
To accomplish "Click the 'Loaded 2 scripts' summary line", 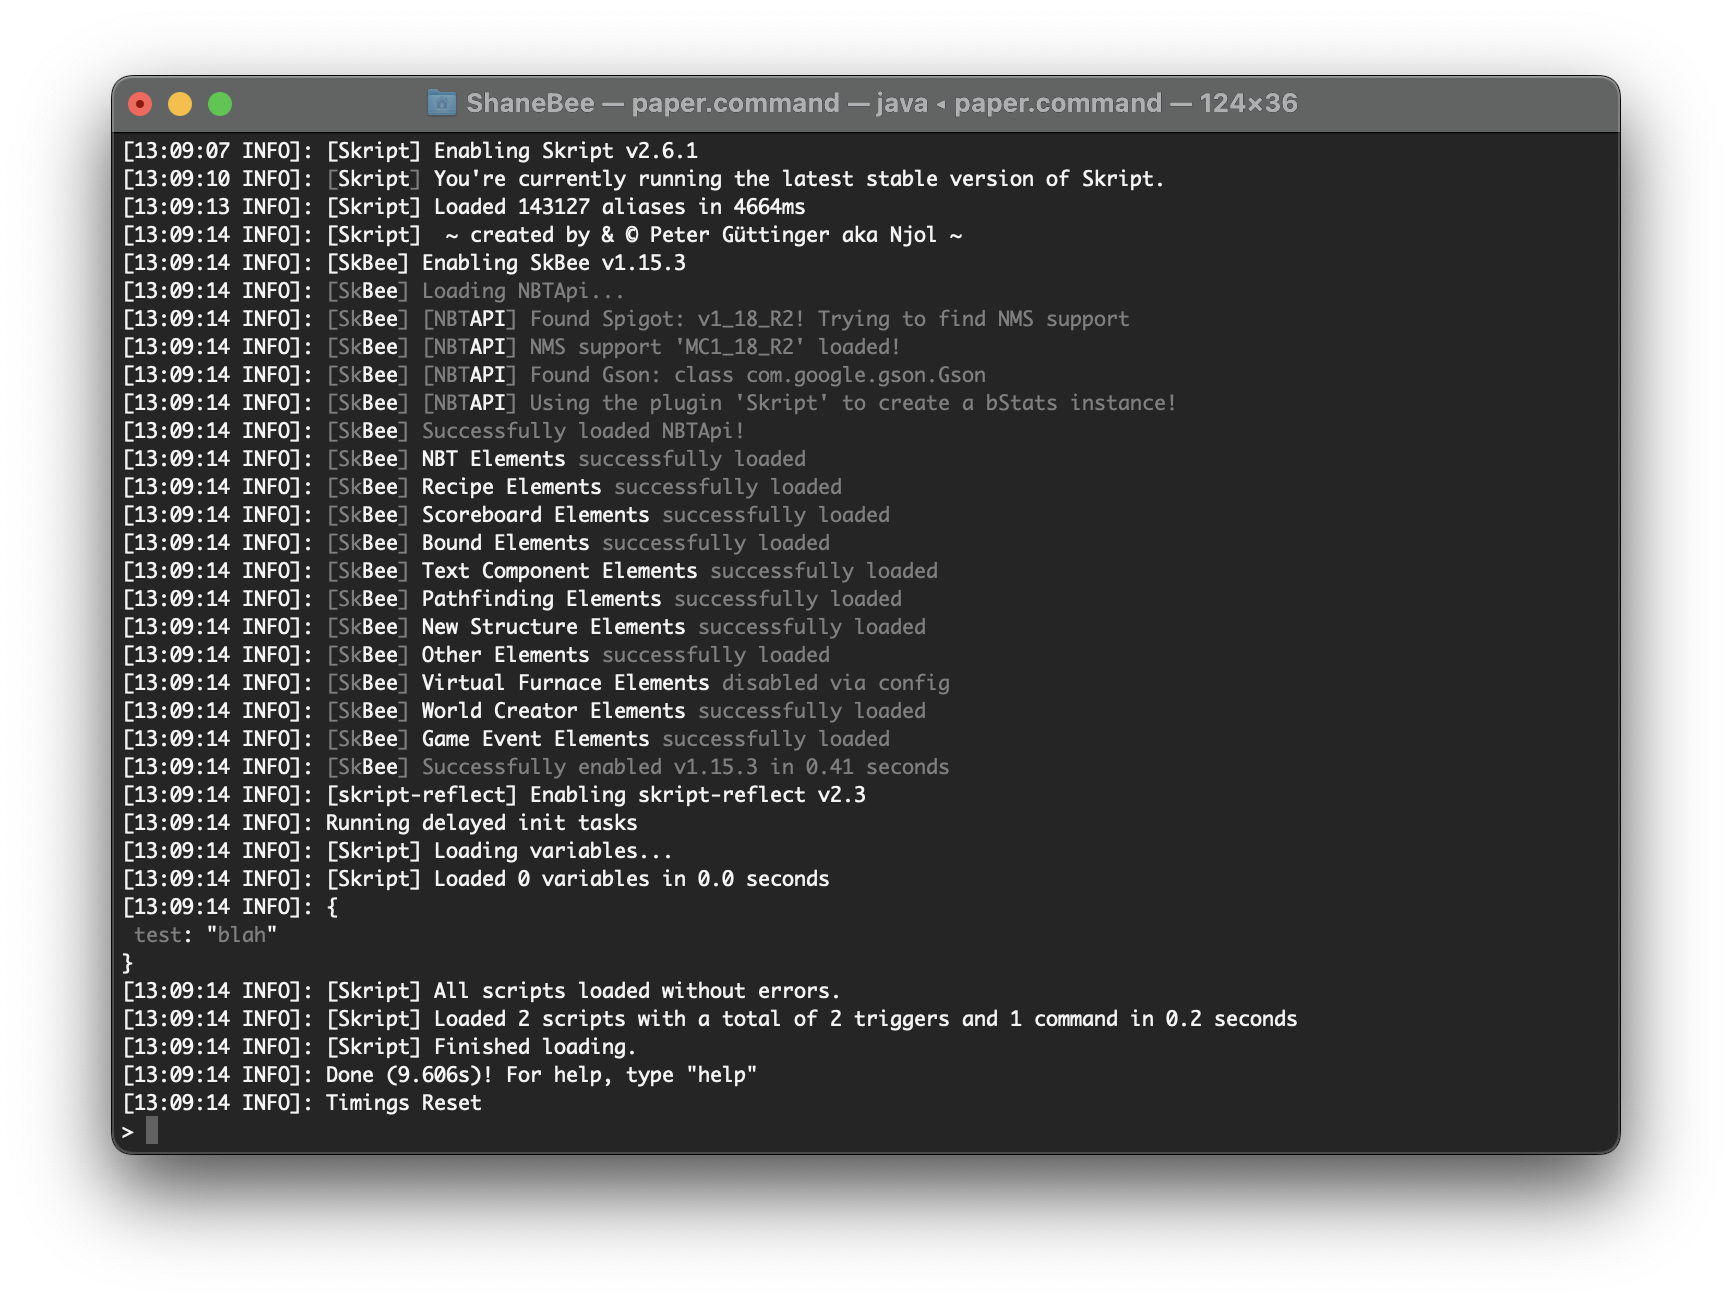I will 710,1019.
